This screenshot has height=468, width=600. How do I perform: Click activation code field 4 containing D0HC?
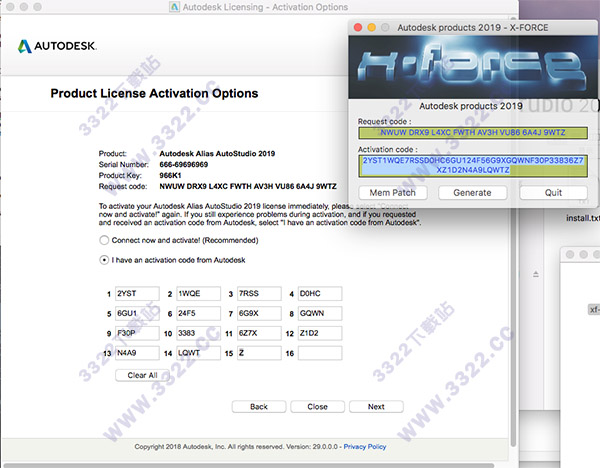tap(320, 294)
